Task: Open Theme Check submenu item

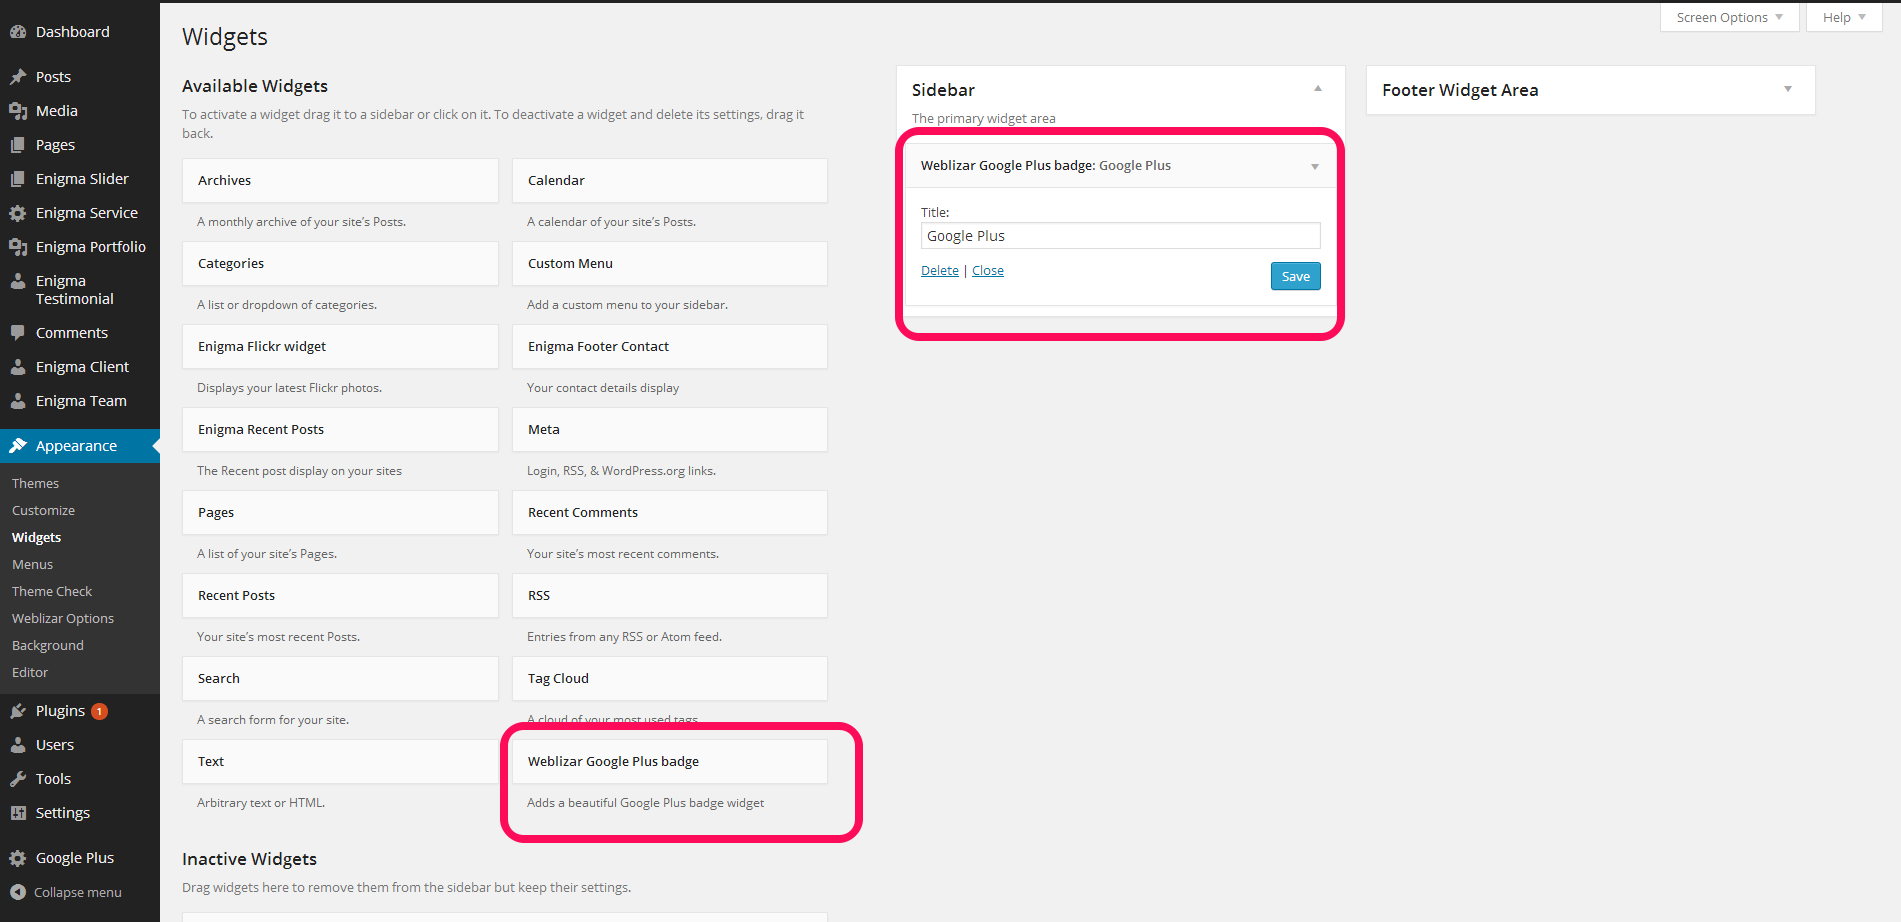Action: [52, 591]
